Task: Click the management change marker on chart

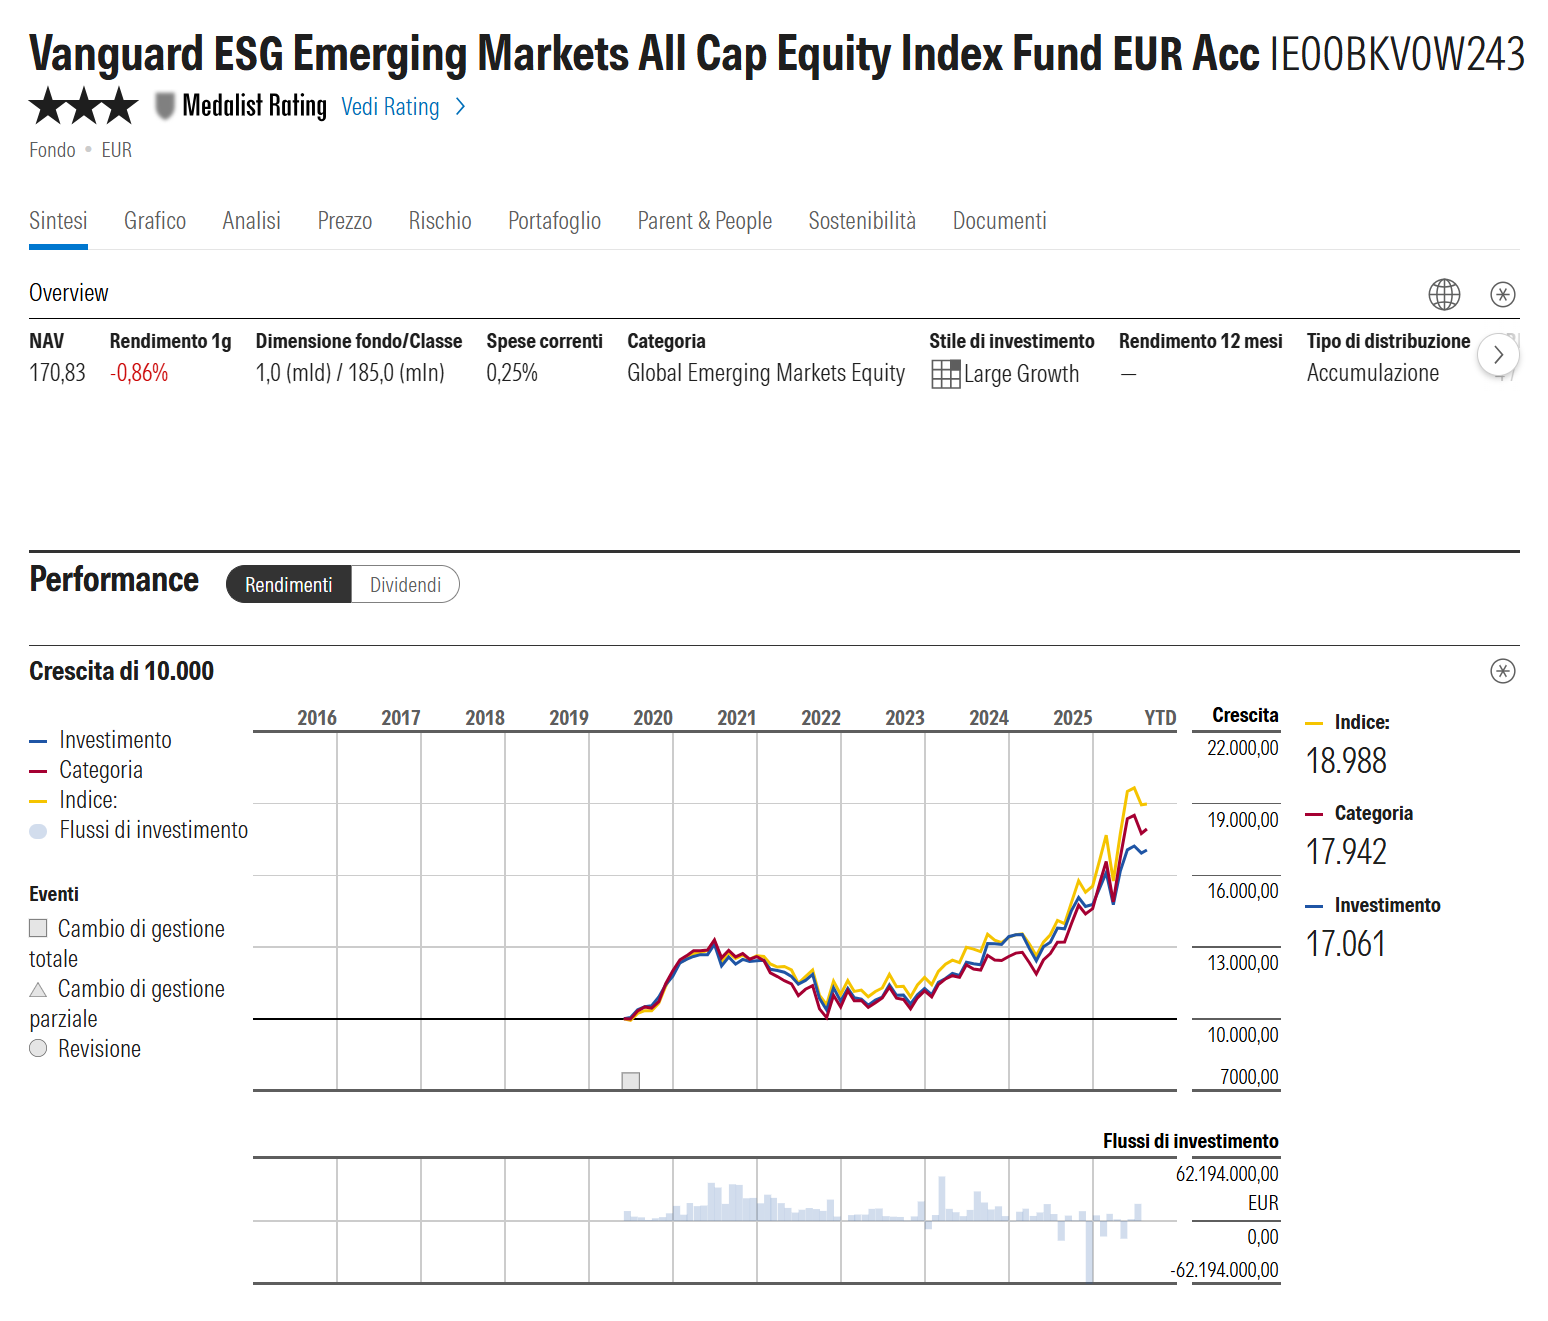Action: coord(630,1081)
